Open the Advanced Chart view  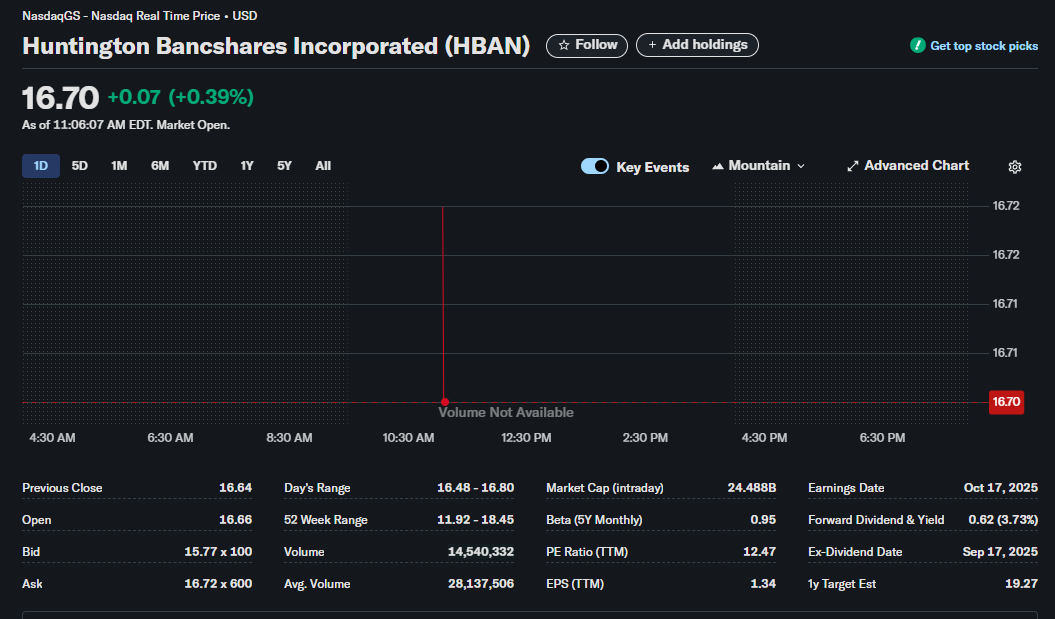[908, 166]
